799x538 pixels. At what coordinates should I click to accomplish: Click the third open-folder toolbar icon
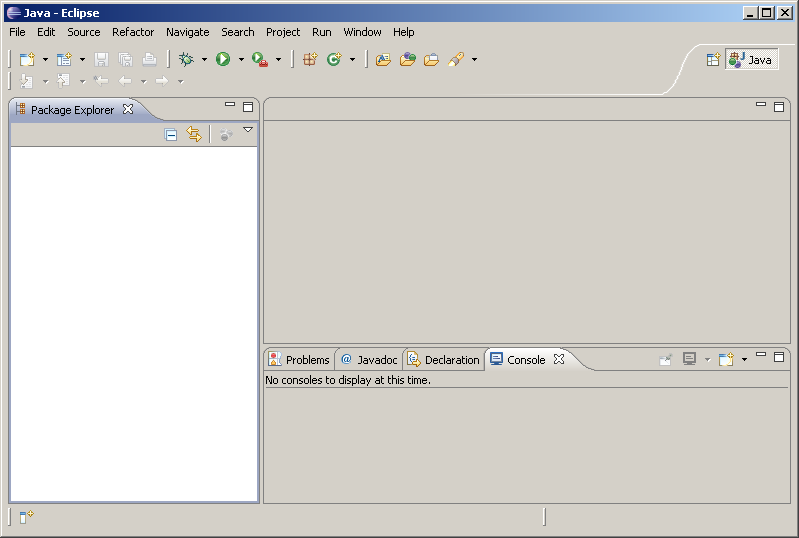tap(432, 60)
